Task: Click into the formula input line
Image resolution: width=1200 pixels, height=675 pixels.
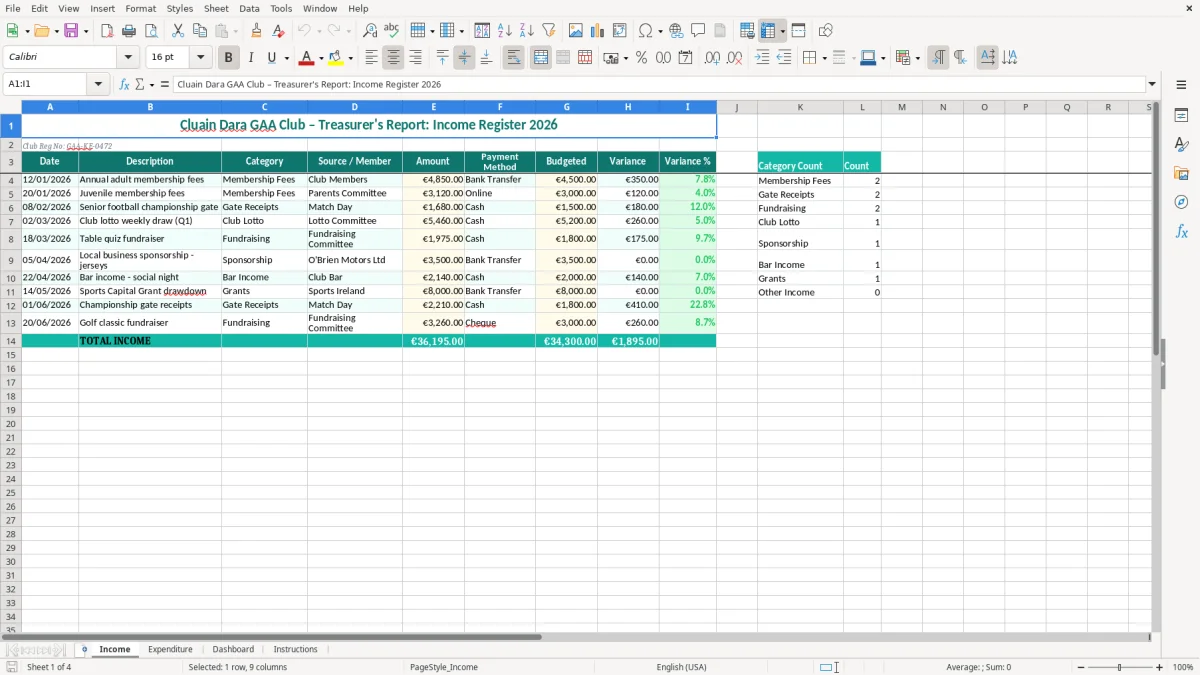Action: tap(658, 85)
